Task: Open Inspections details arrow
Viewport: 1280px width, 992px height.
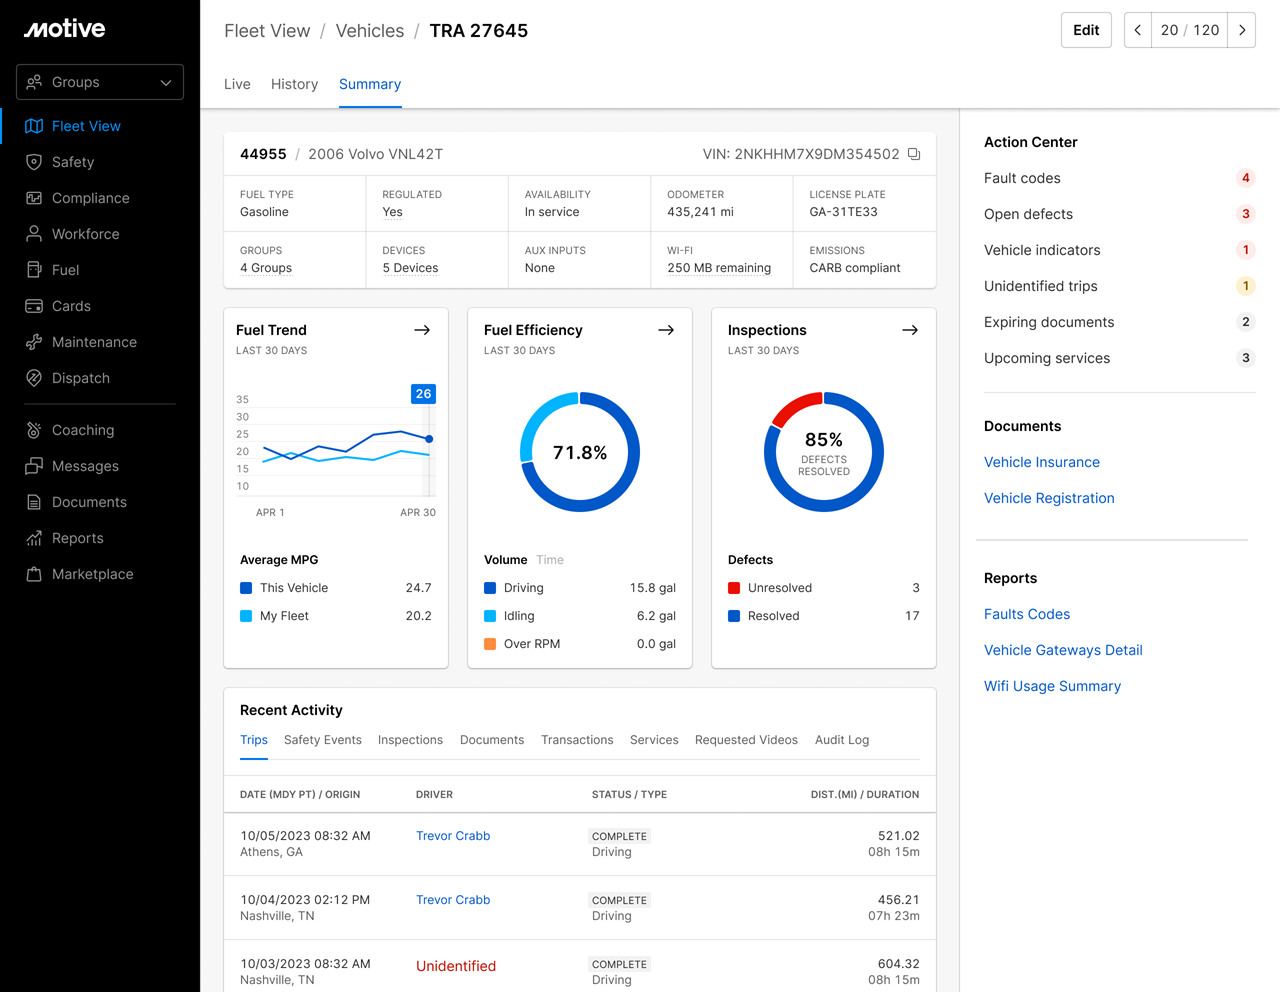Action: (910, 330)
